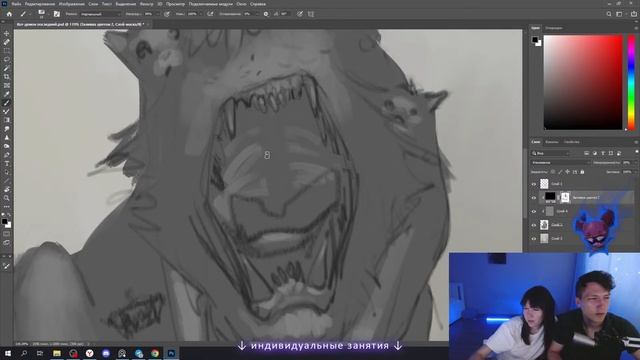Toggle layer filtering switch on/off

637,152
